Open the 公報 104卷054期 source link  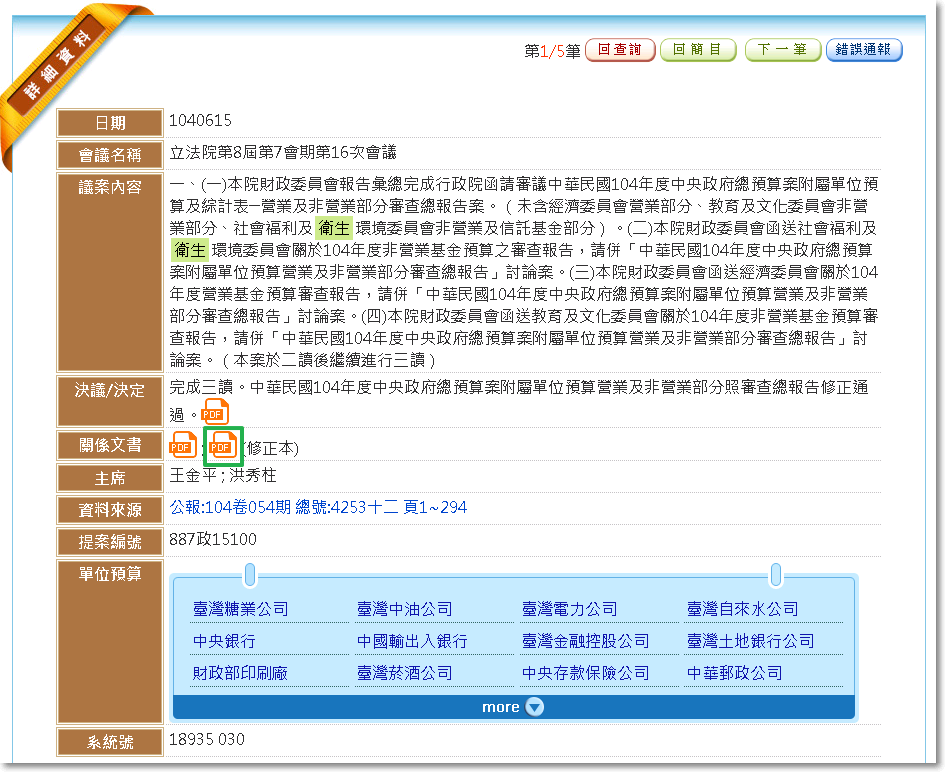pos(318,508)
